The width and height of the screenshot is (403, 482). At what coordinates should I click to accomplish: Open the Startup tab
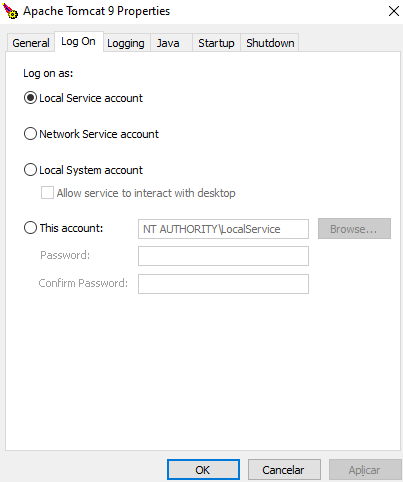pos(216,43)
